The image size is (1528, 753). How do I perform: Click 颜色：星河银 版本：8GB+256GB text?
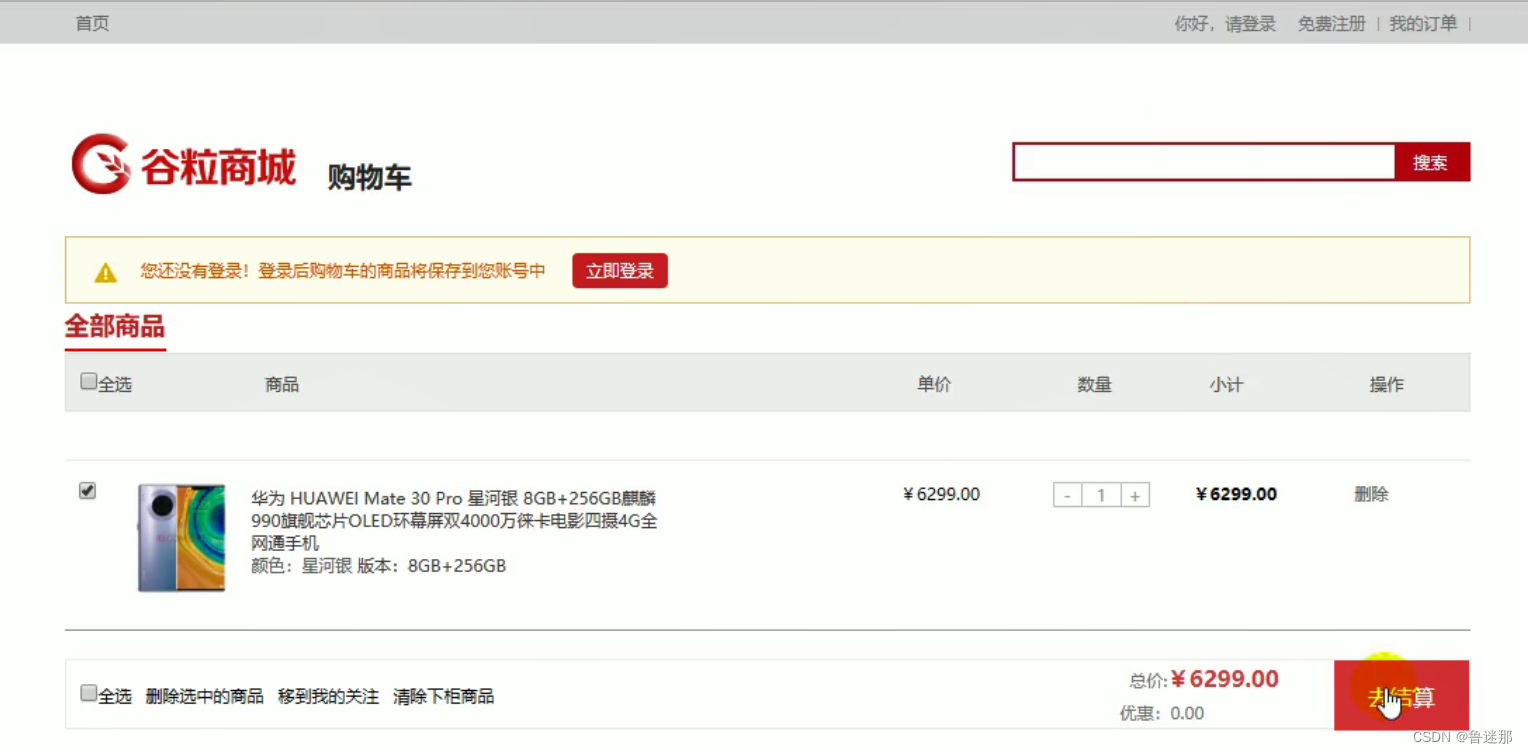pos(378,566)
